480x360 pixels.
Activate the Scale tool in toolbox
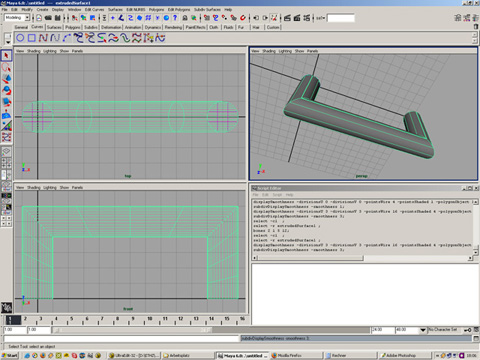click(6, 102)
